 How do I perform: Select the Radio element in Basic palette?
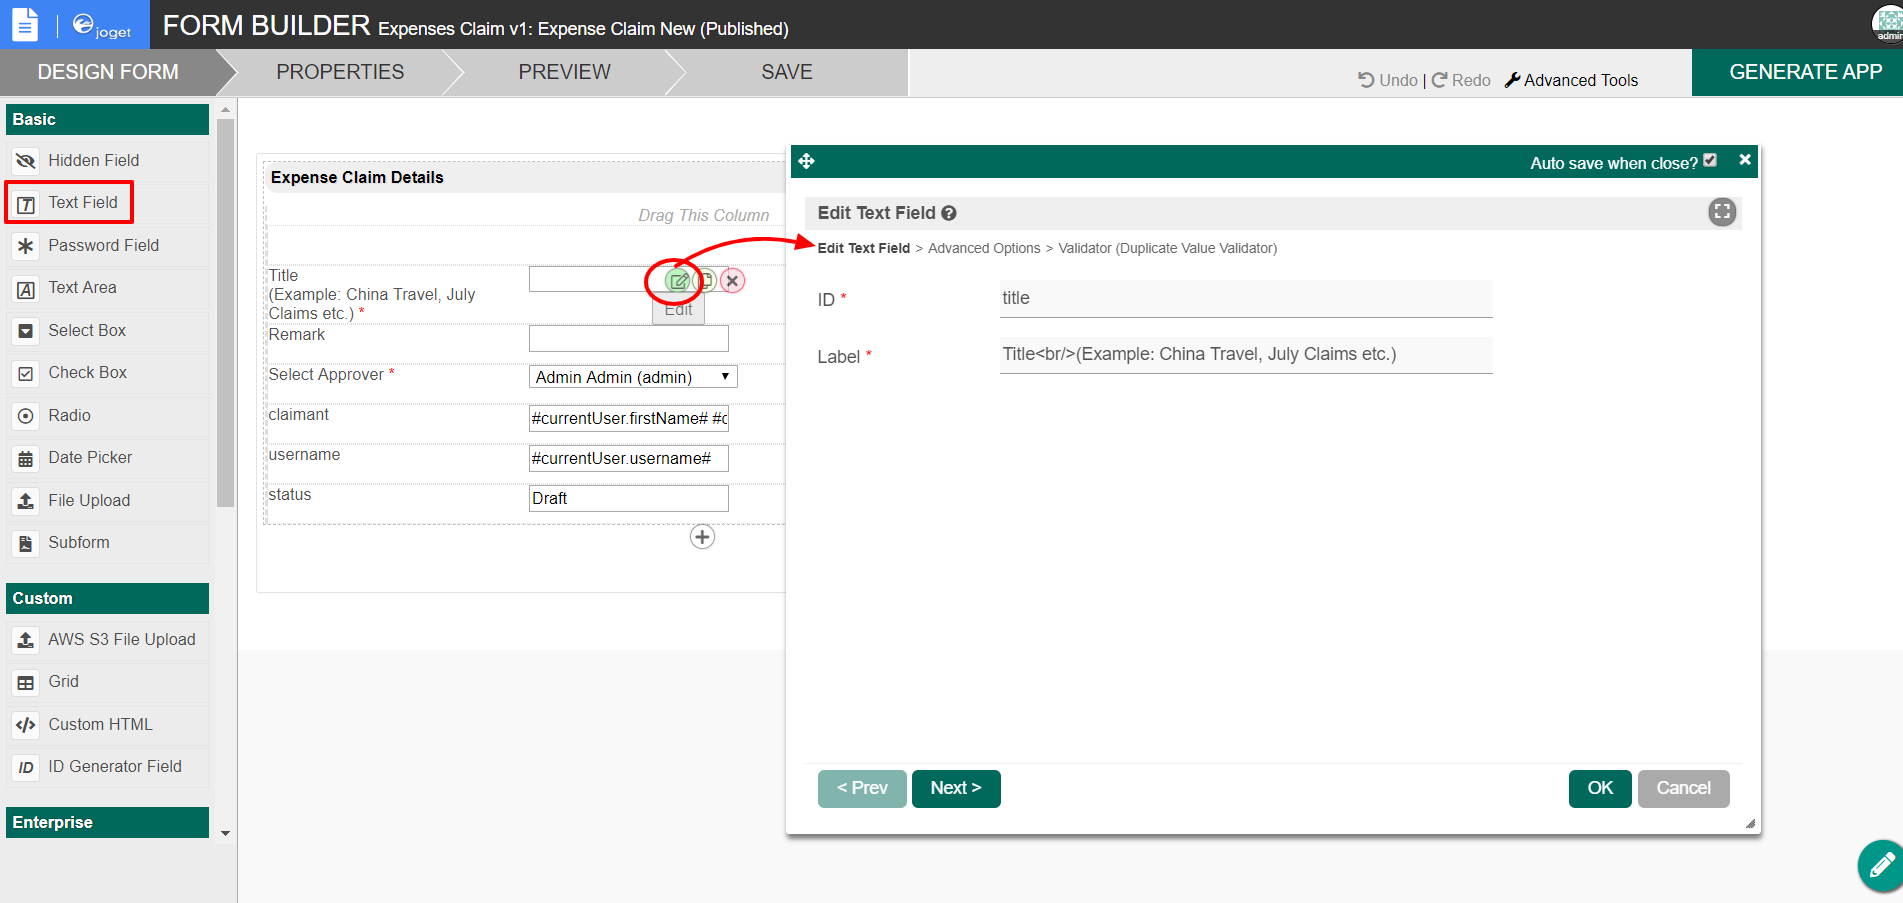click(69, 415)
